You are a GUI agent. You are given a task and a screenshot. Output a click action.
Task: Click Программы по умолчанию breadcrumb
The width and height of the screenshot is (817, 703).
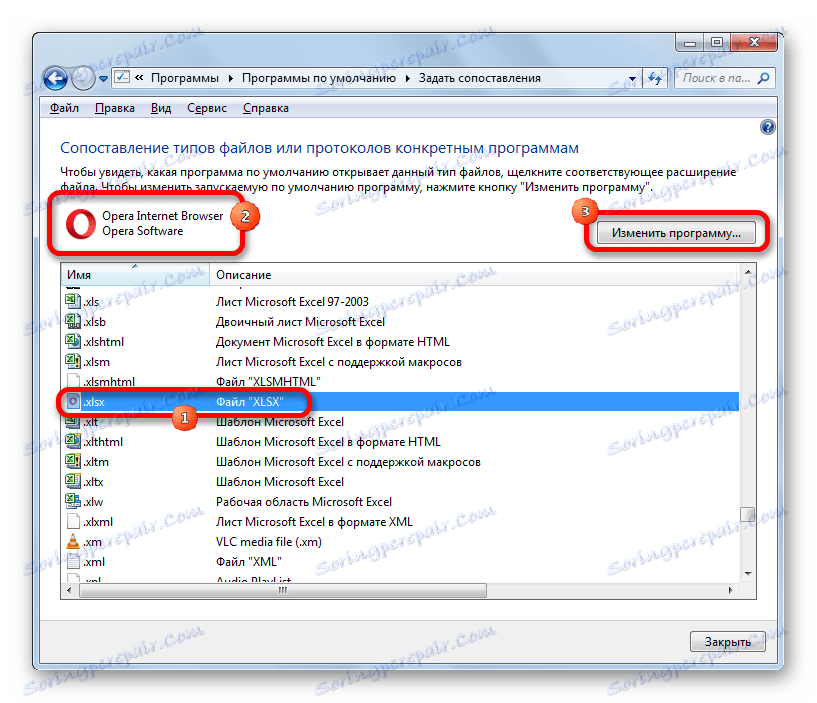[x=318, y=78]
